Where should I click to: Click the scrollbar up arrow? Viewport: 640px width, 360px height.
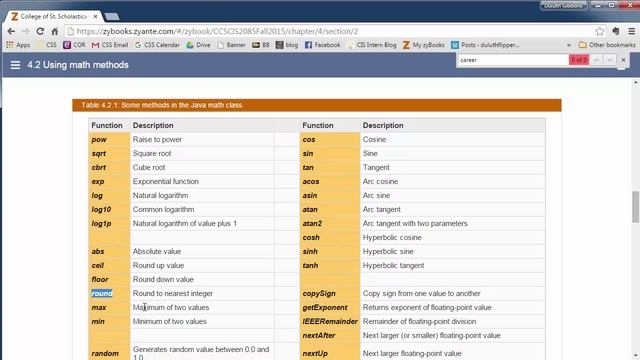(x=636, y=83)
